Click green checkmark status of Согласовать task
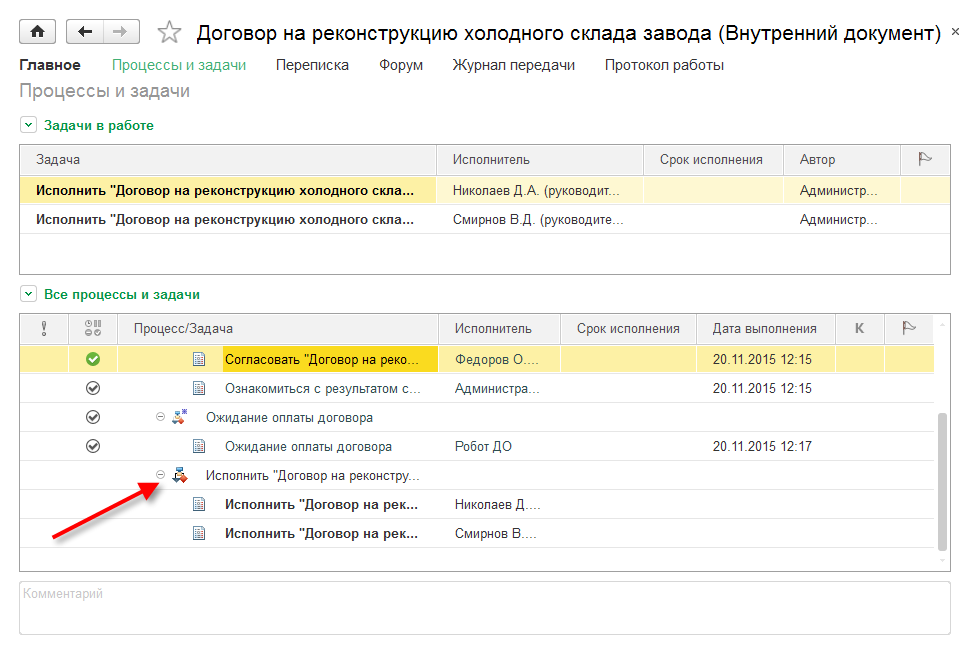Image resolution: width=977 pixels, height=649 pixels. [93, 359]
